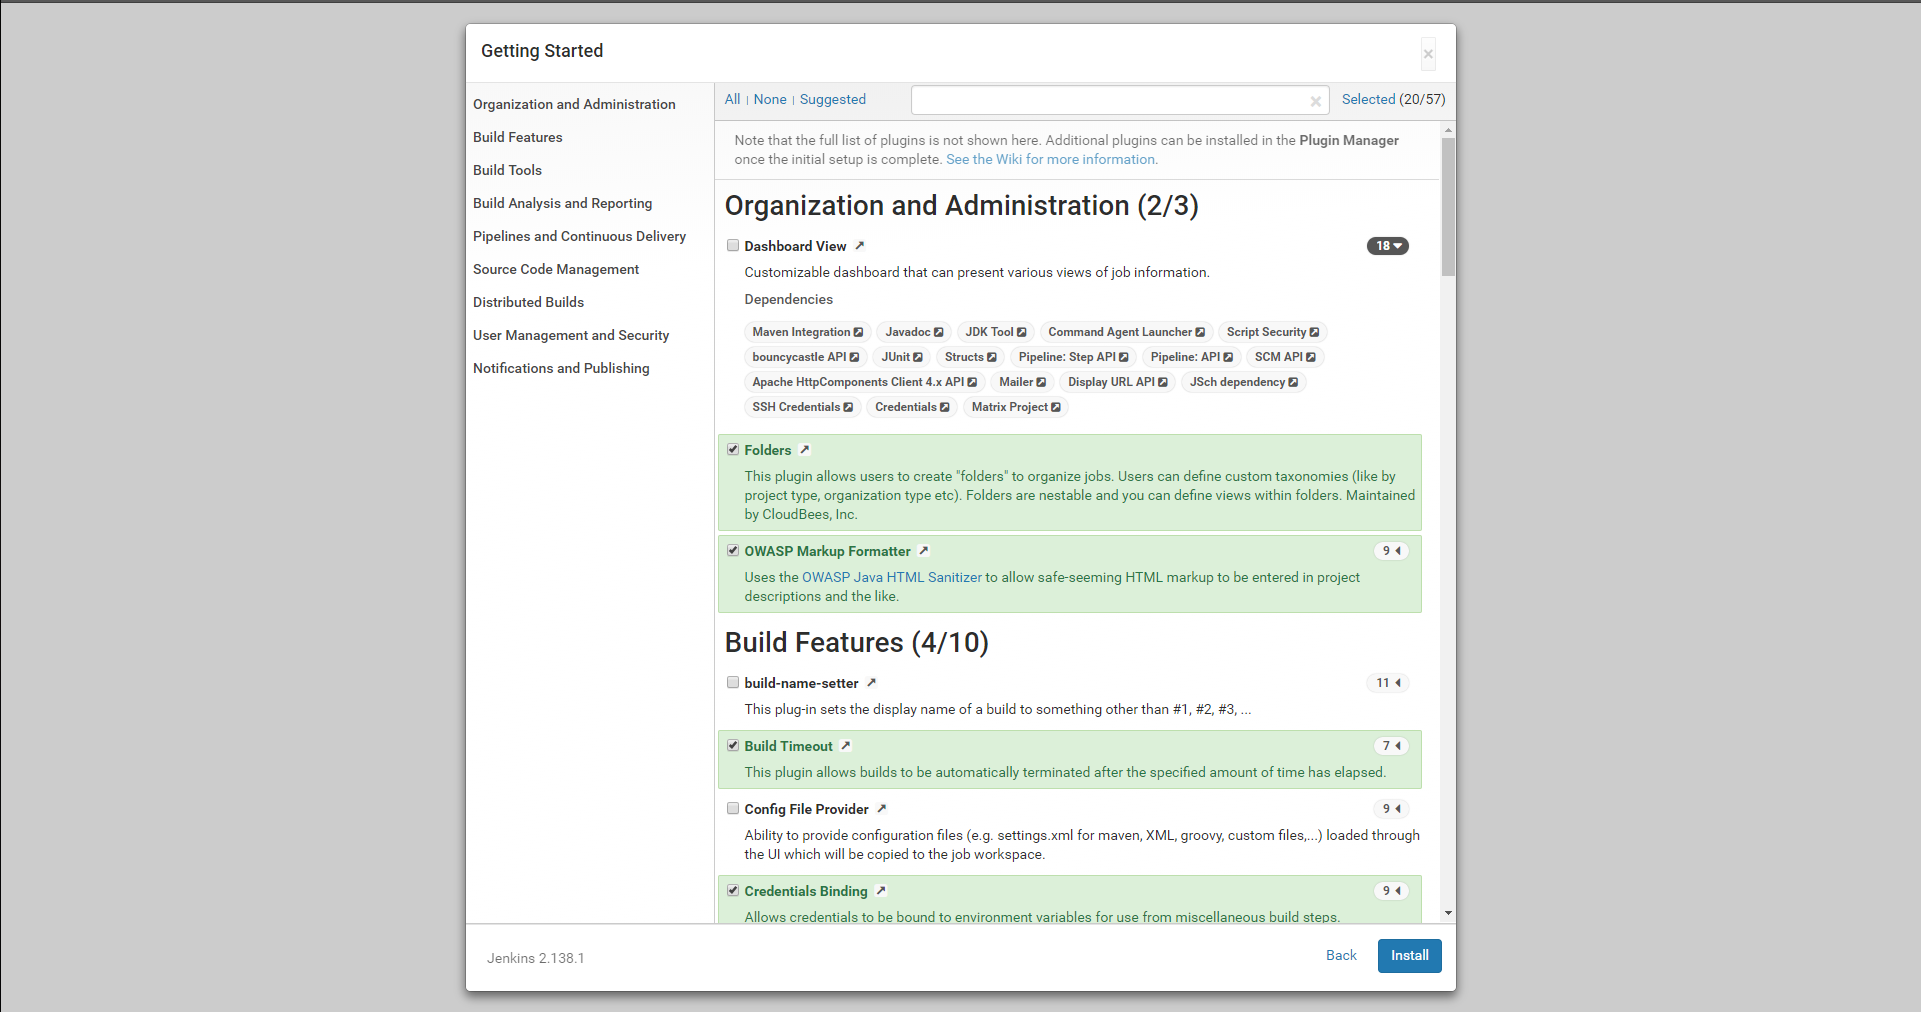Open Folders plugin page arrow icon
Viewport: 1921px width, 1012px height.
[804, 450]
